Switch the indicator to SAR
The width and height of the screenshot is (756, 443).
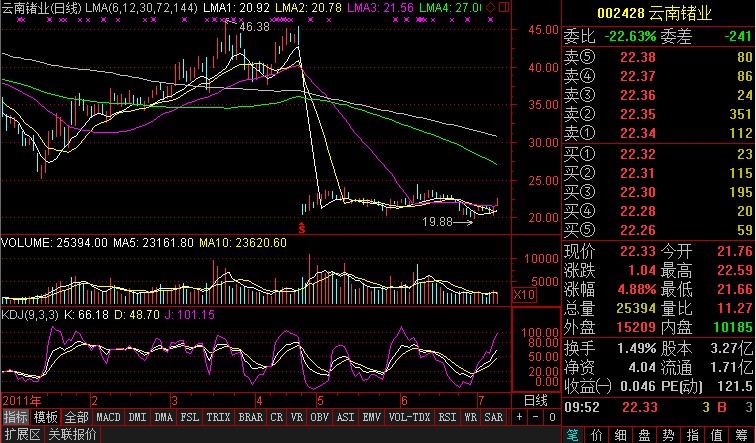(493, 417)
